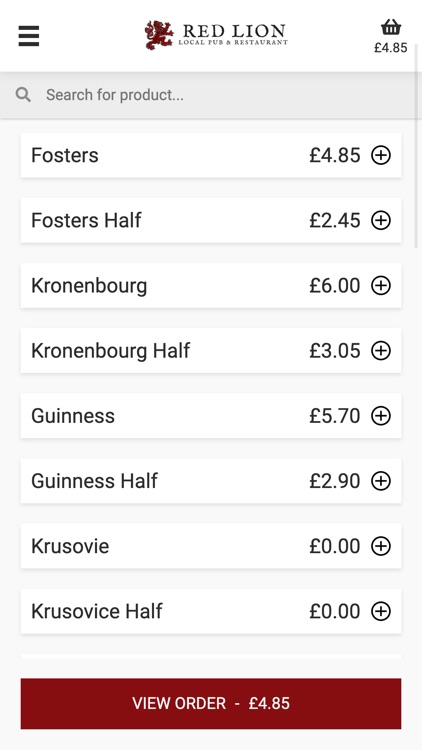The height and width of the screenshot is (750, 422).
Task: Add Kronenbourg with the plus icon
Action: click(x=381, y=286)
